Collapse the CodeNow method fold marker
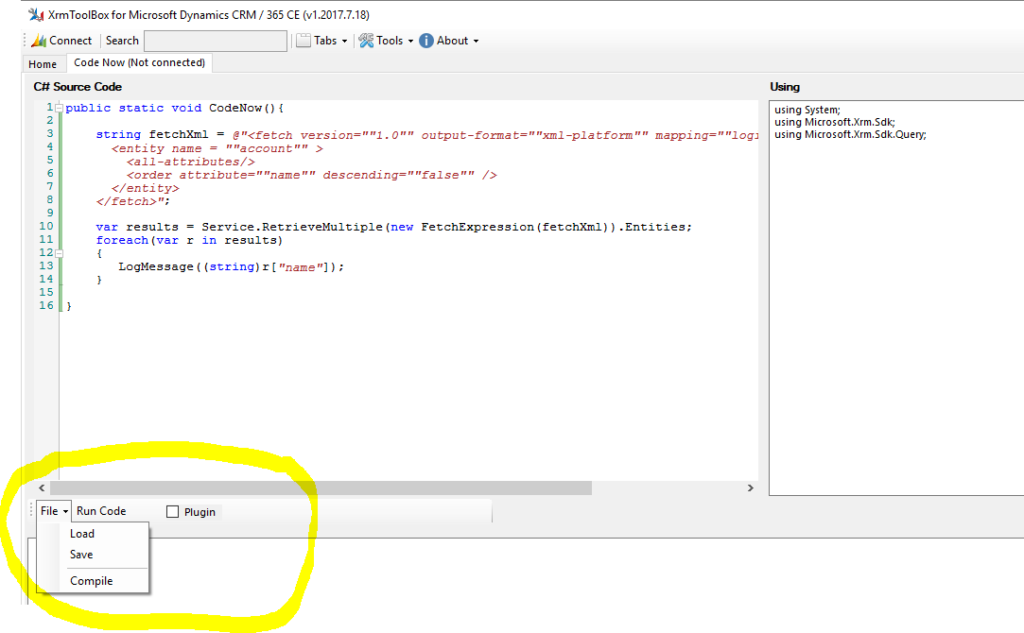 (x=59, y=108)
